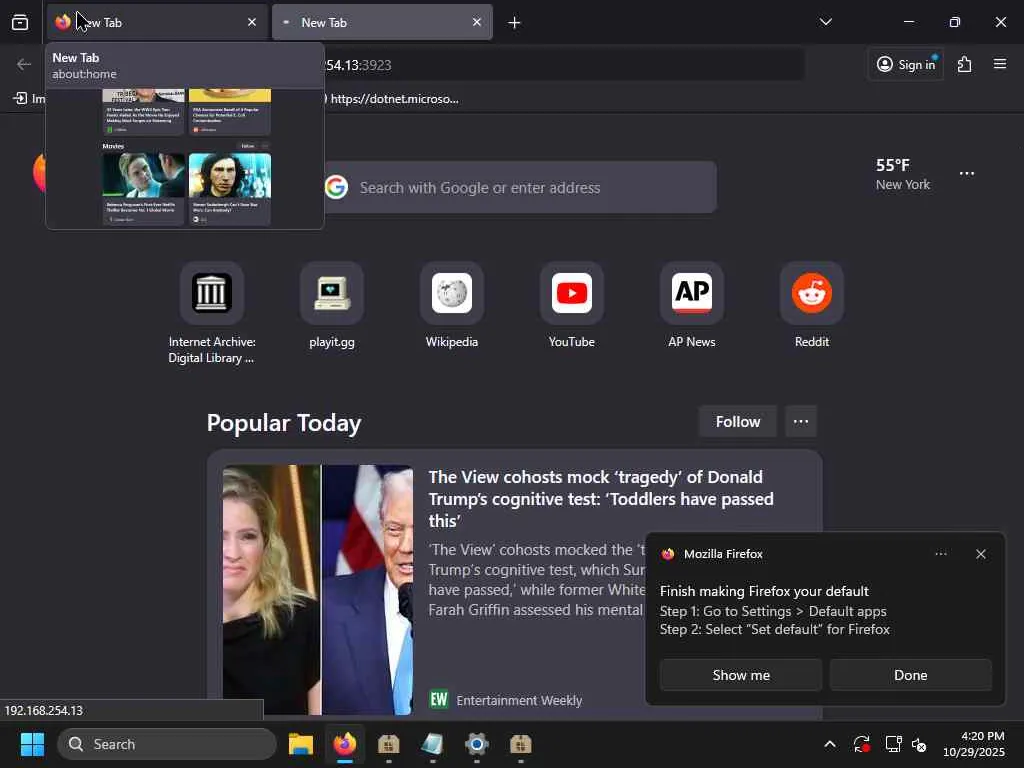Click Done in Firefox default prompt
The width and height of the screenshot is (1024, 768).
[x=910, y=675]
